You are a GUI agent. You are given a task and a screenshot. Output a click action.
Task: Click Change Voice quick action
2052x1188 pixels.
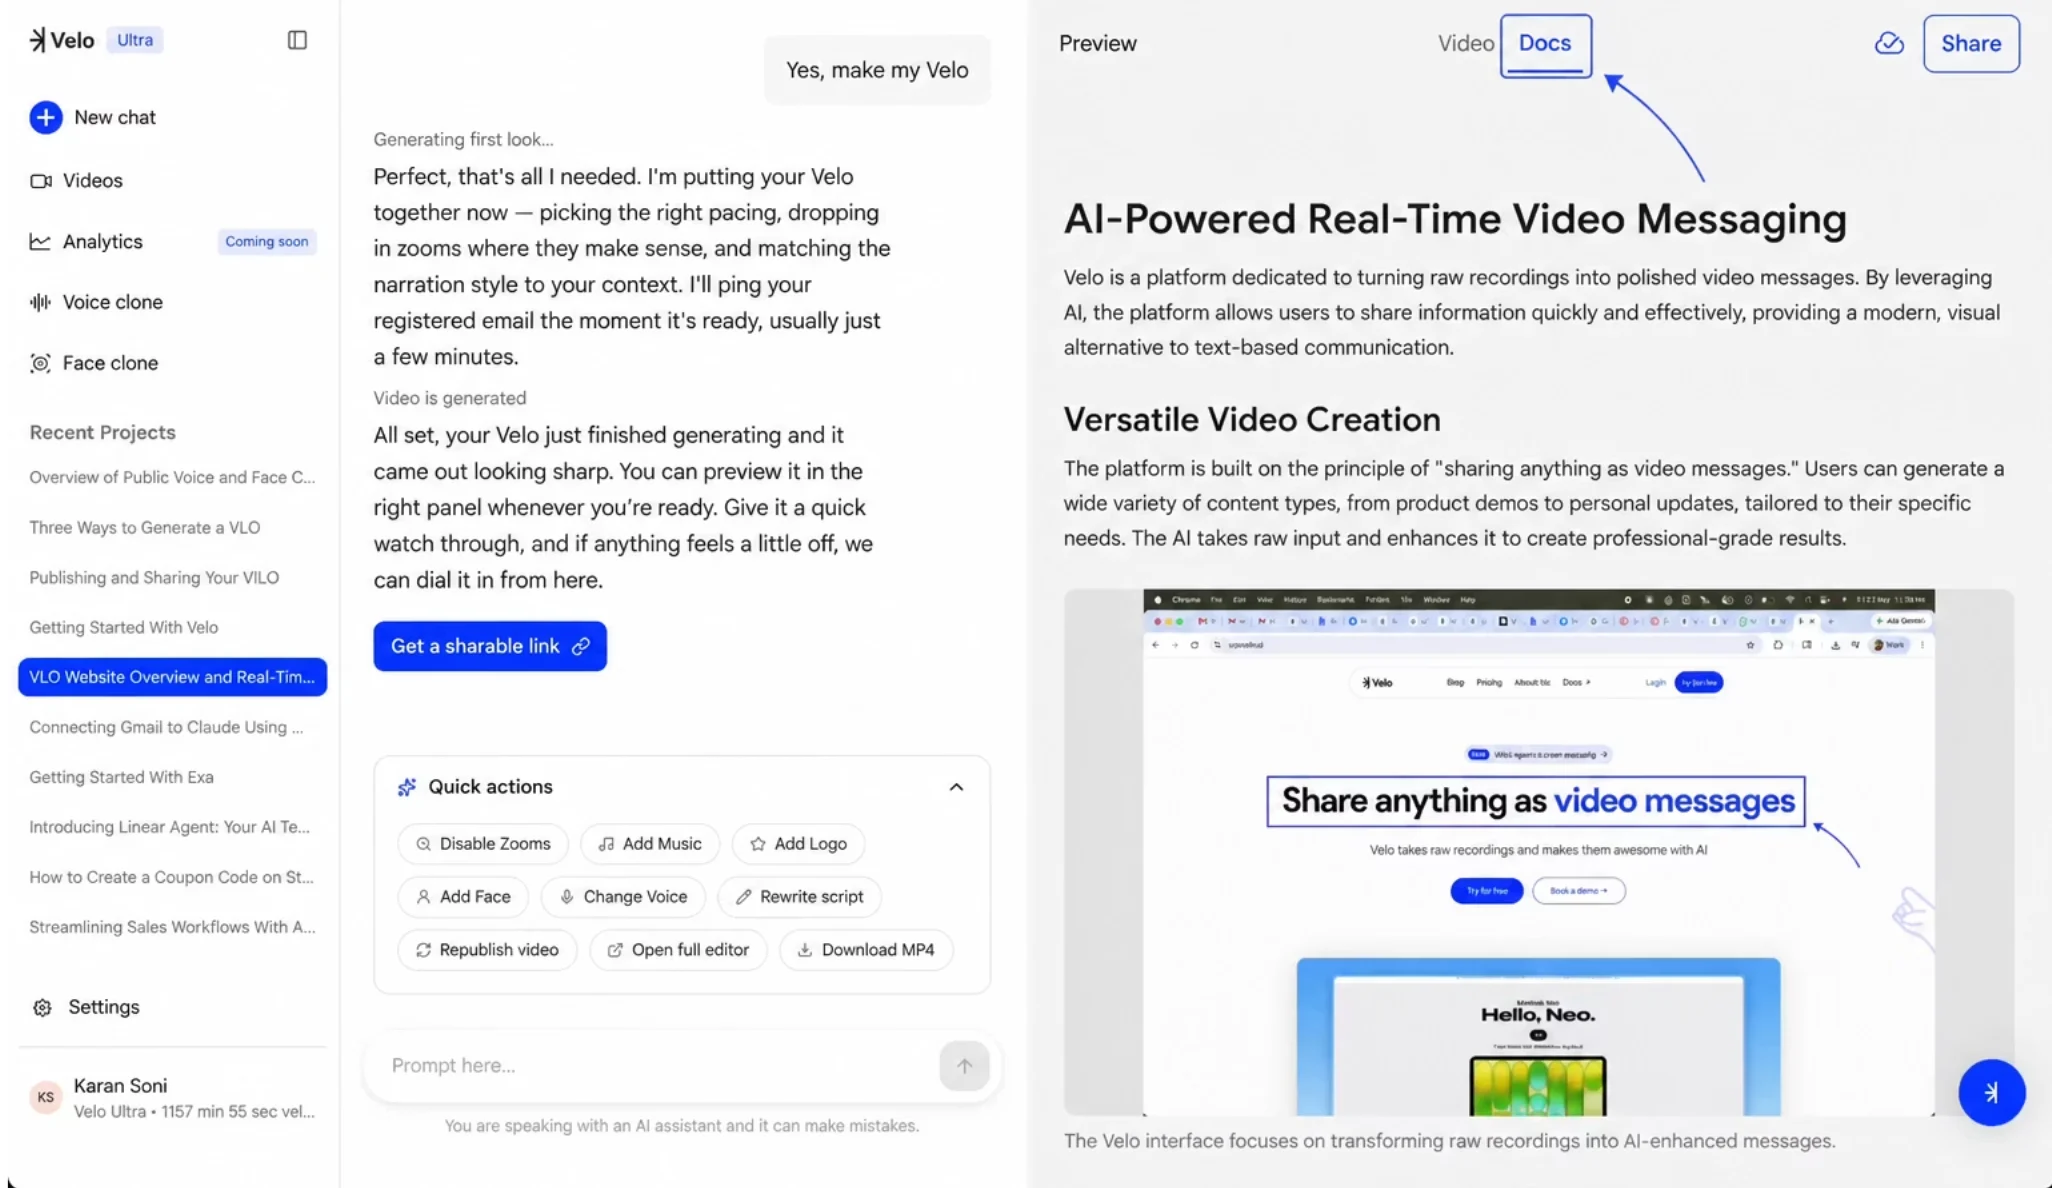pyautogui.click(x=623, y=897)
